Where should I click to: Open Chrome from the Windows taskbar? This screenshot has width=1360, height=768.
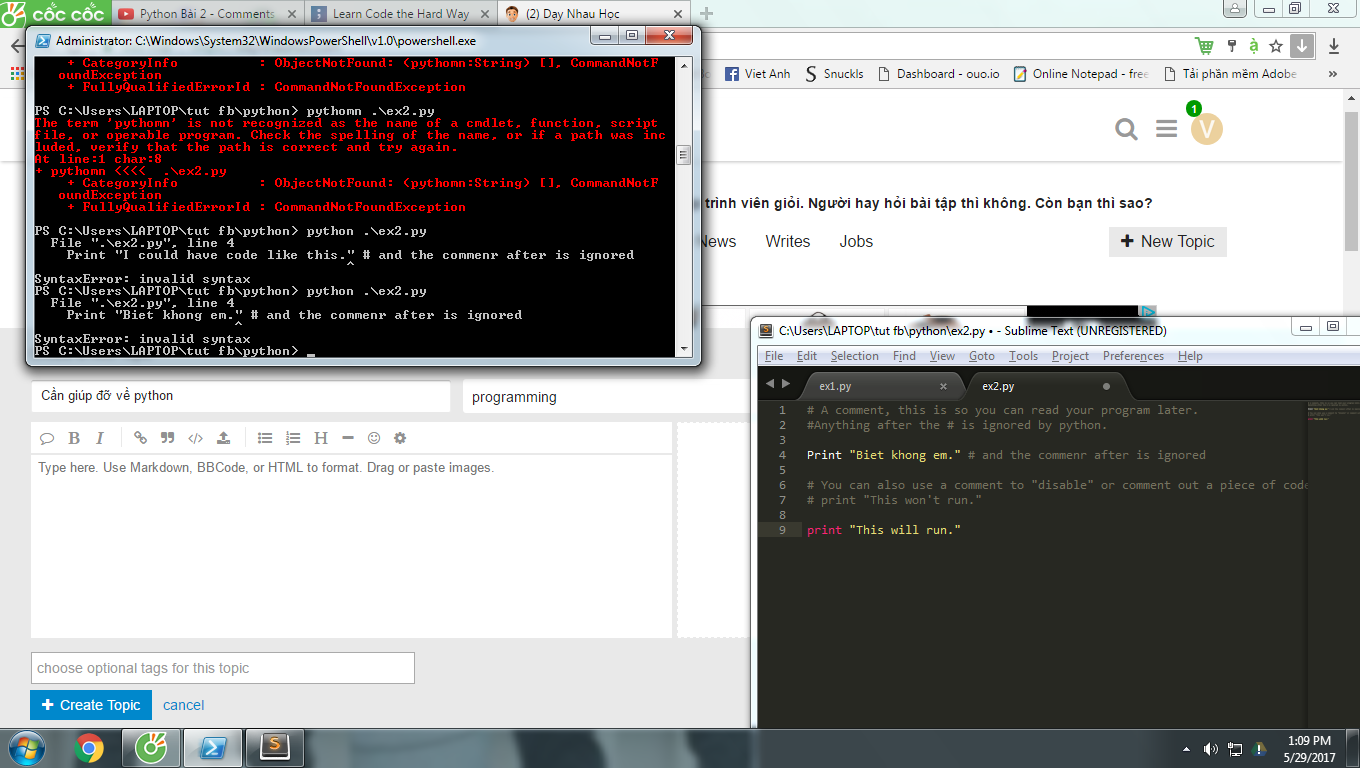[x=88, y=747]
